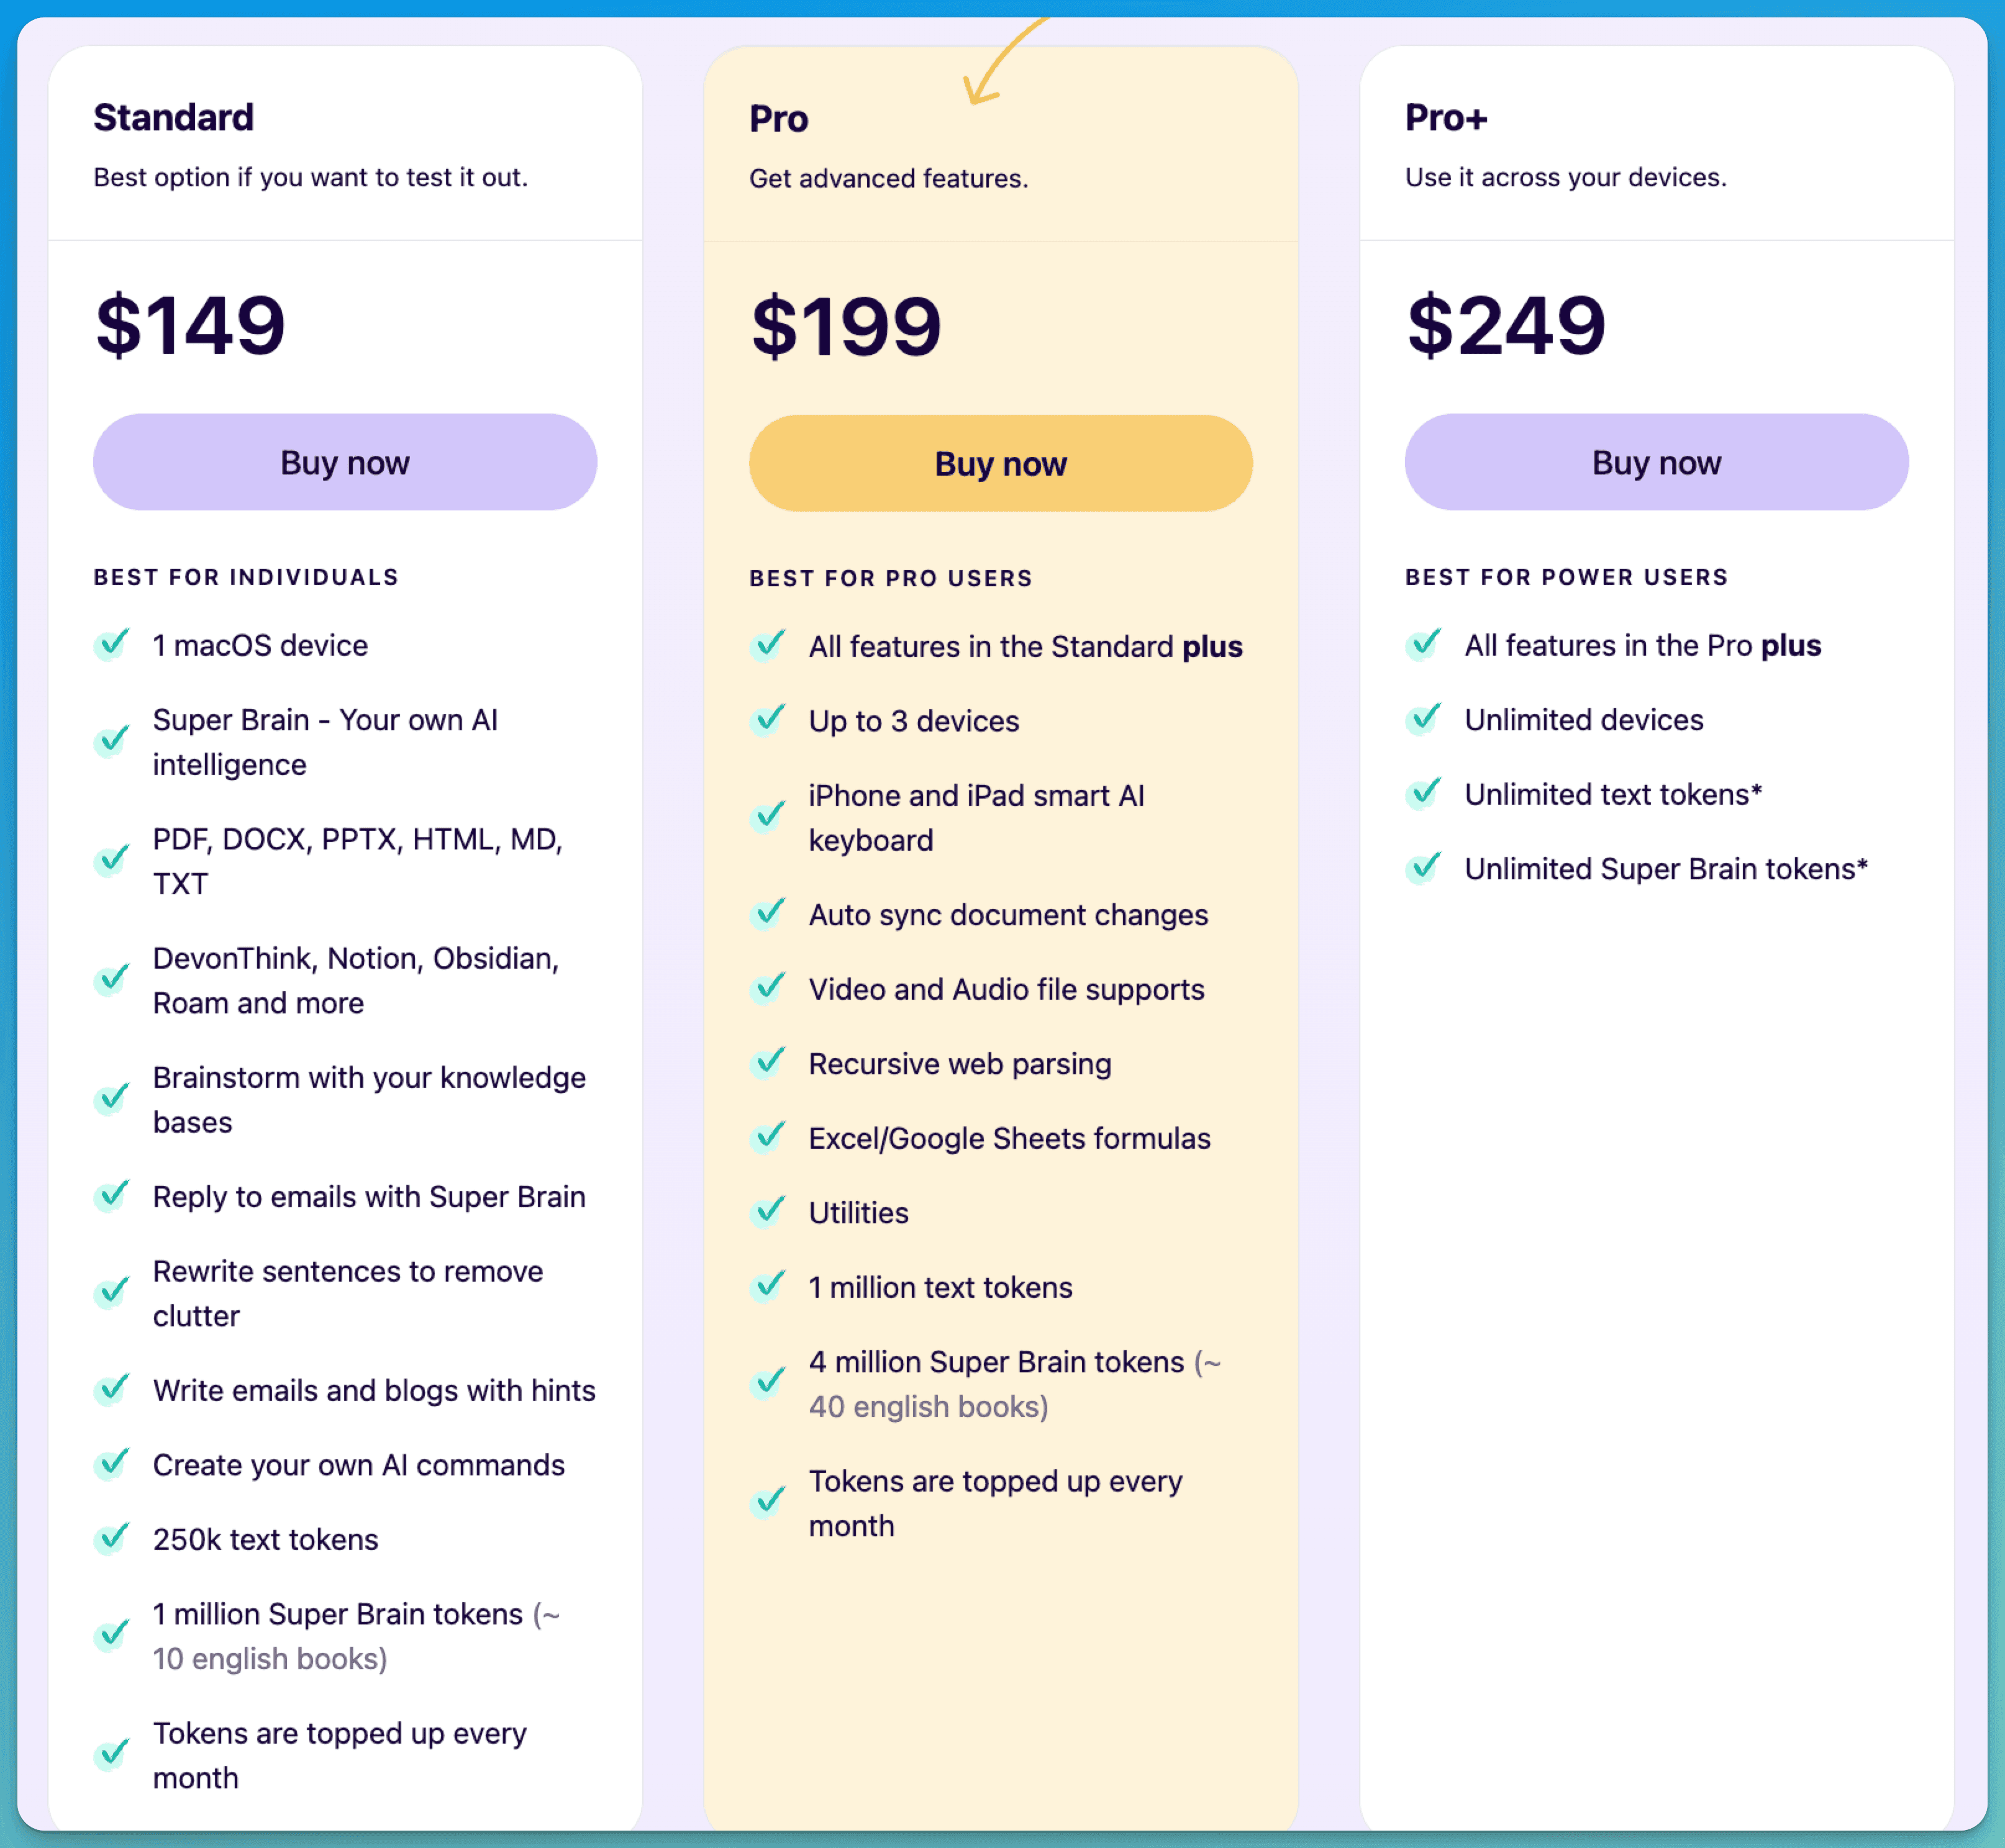Click the checkmark next to Unlimited text tokens
Viewport: 2005px width, 1848px height.
click(1424, 793)
